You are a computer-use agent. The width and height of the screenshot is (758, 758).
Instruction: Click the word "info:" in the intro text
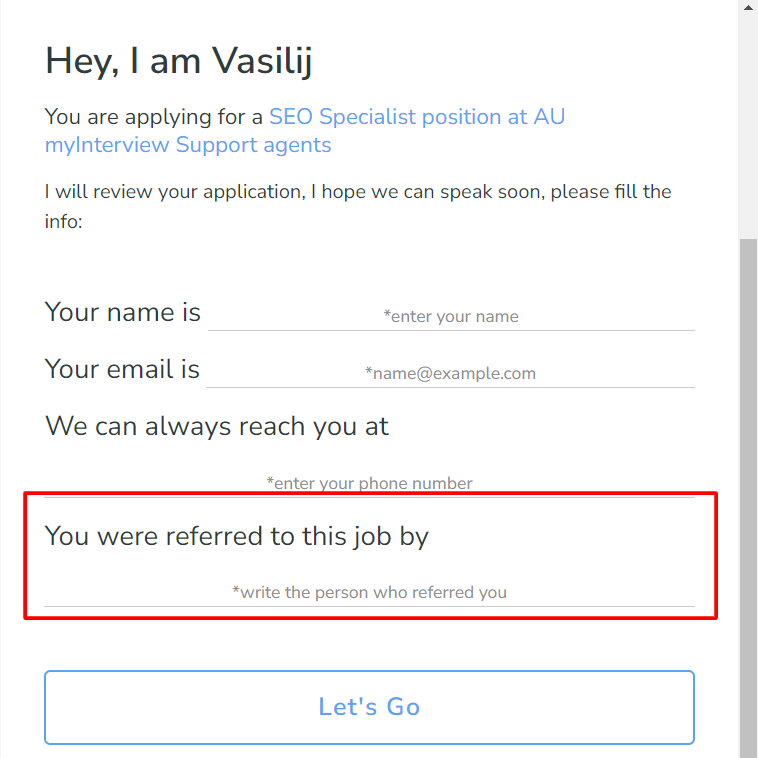point(64,220)
